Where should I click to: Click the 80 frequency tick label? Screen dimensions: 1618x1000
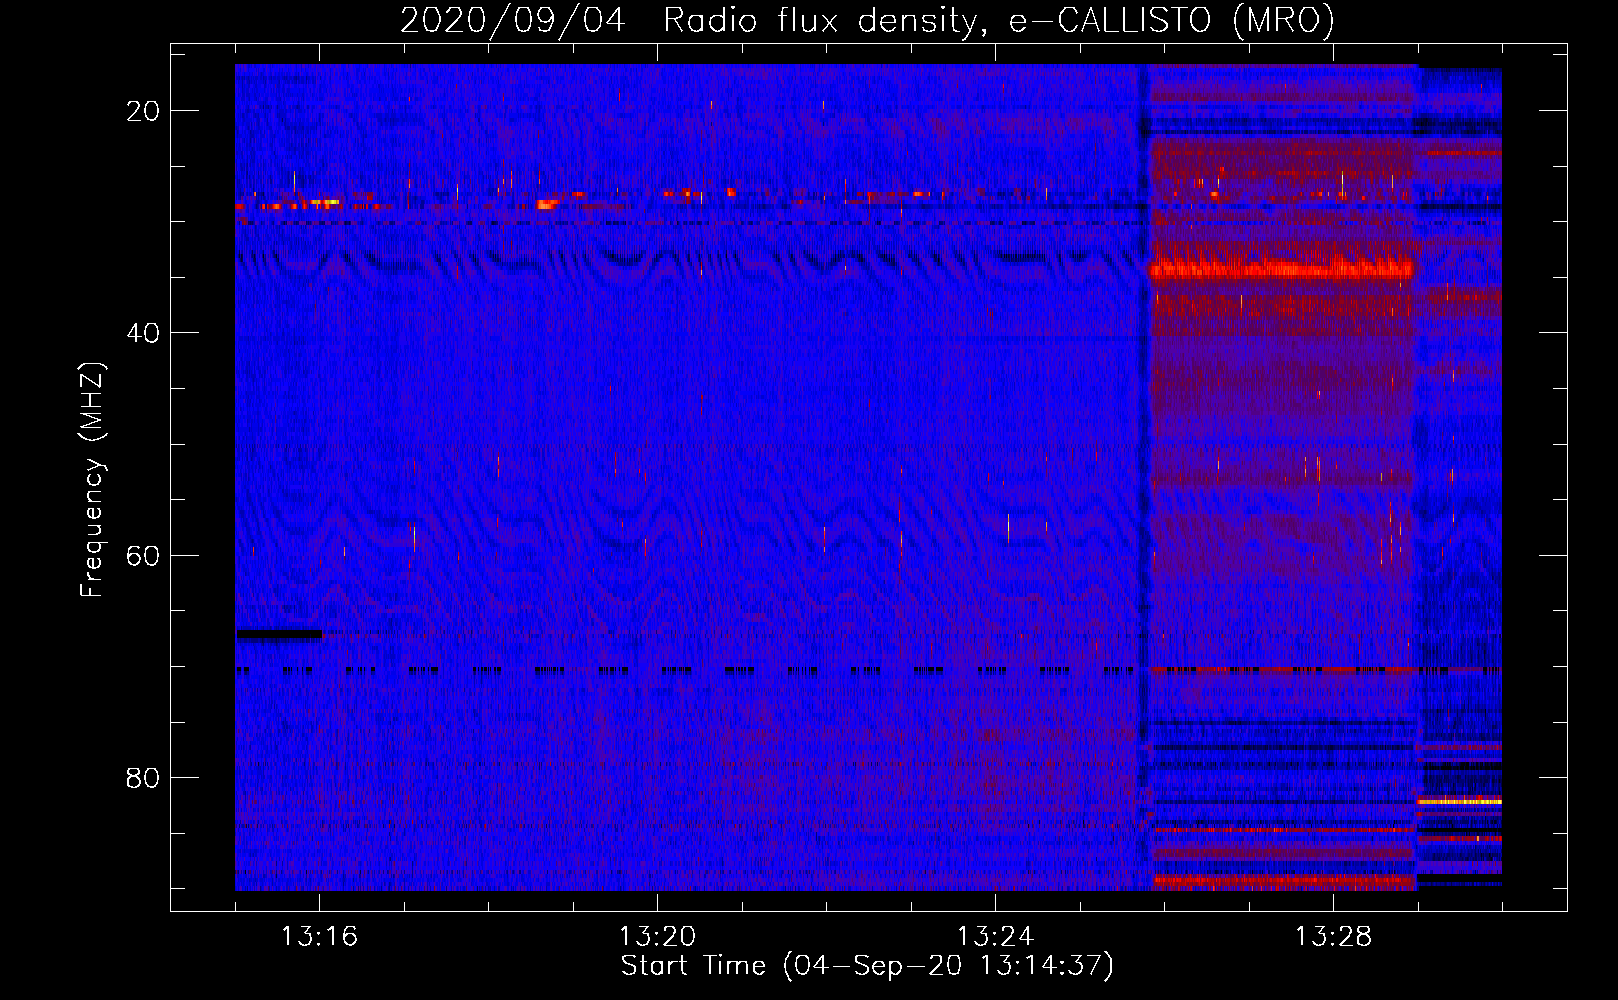[x=143, y=778]
